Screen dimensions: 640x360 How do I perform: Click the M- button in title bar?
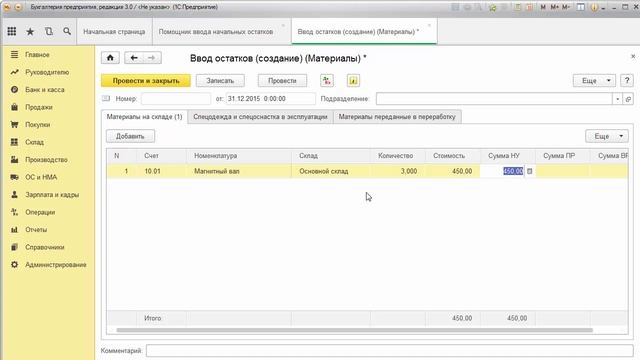566,7
